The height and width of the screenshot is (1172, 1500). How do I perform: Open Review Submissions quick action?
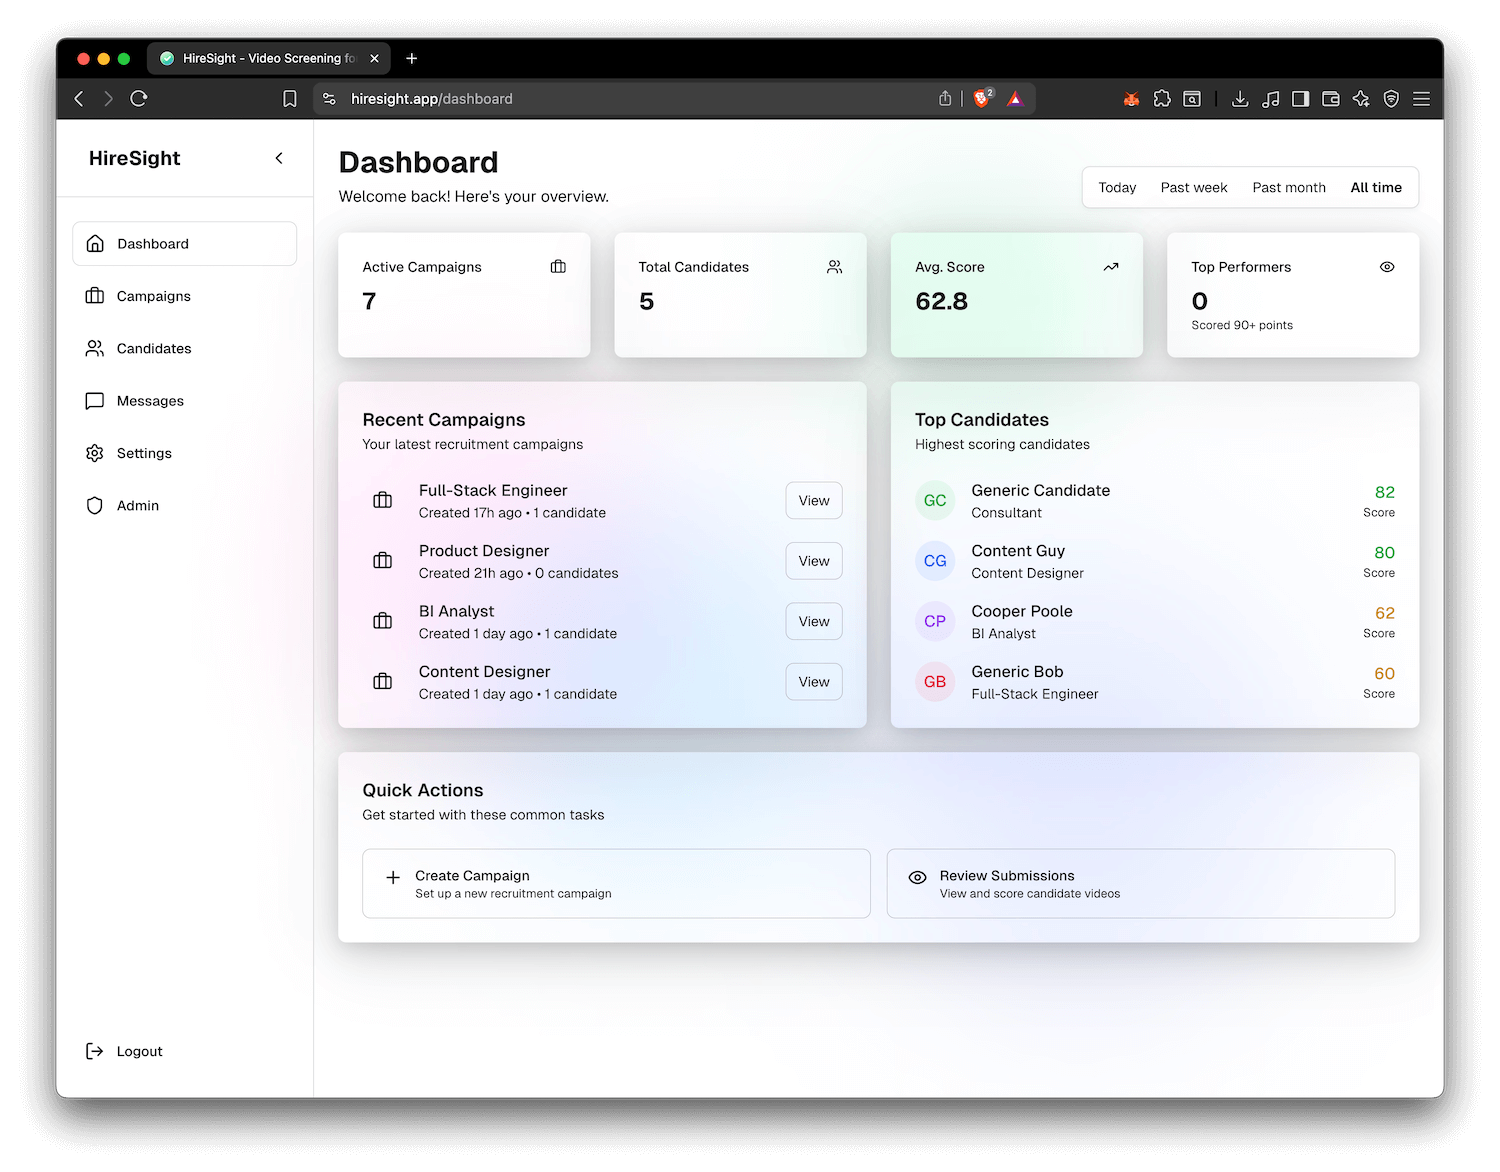point(1140,884)
